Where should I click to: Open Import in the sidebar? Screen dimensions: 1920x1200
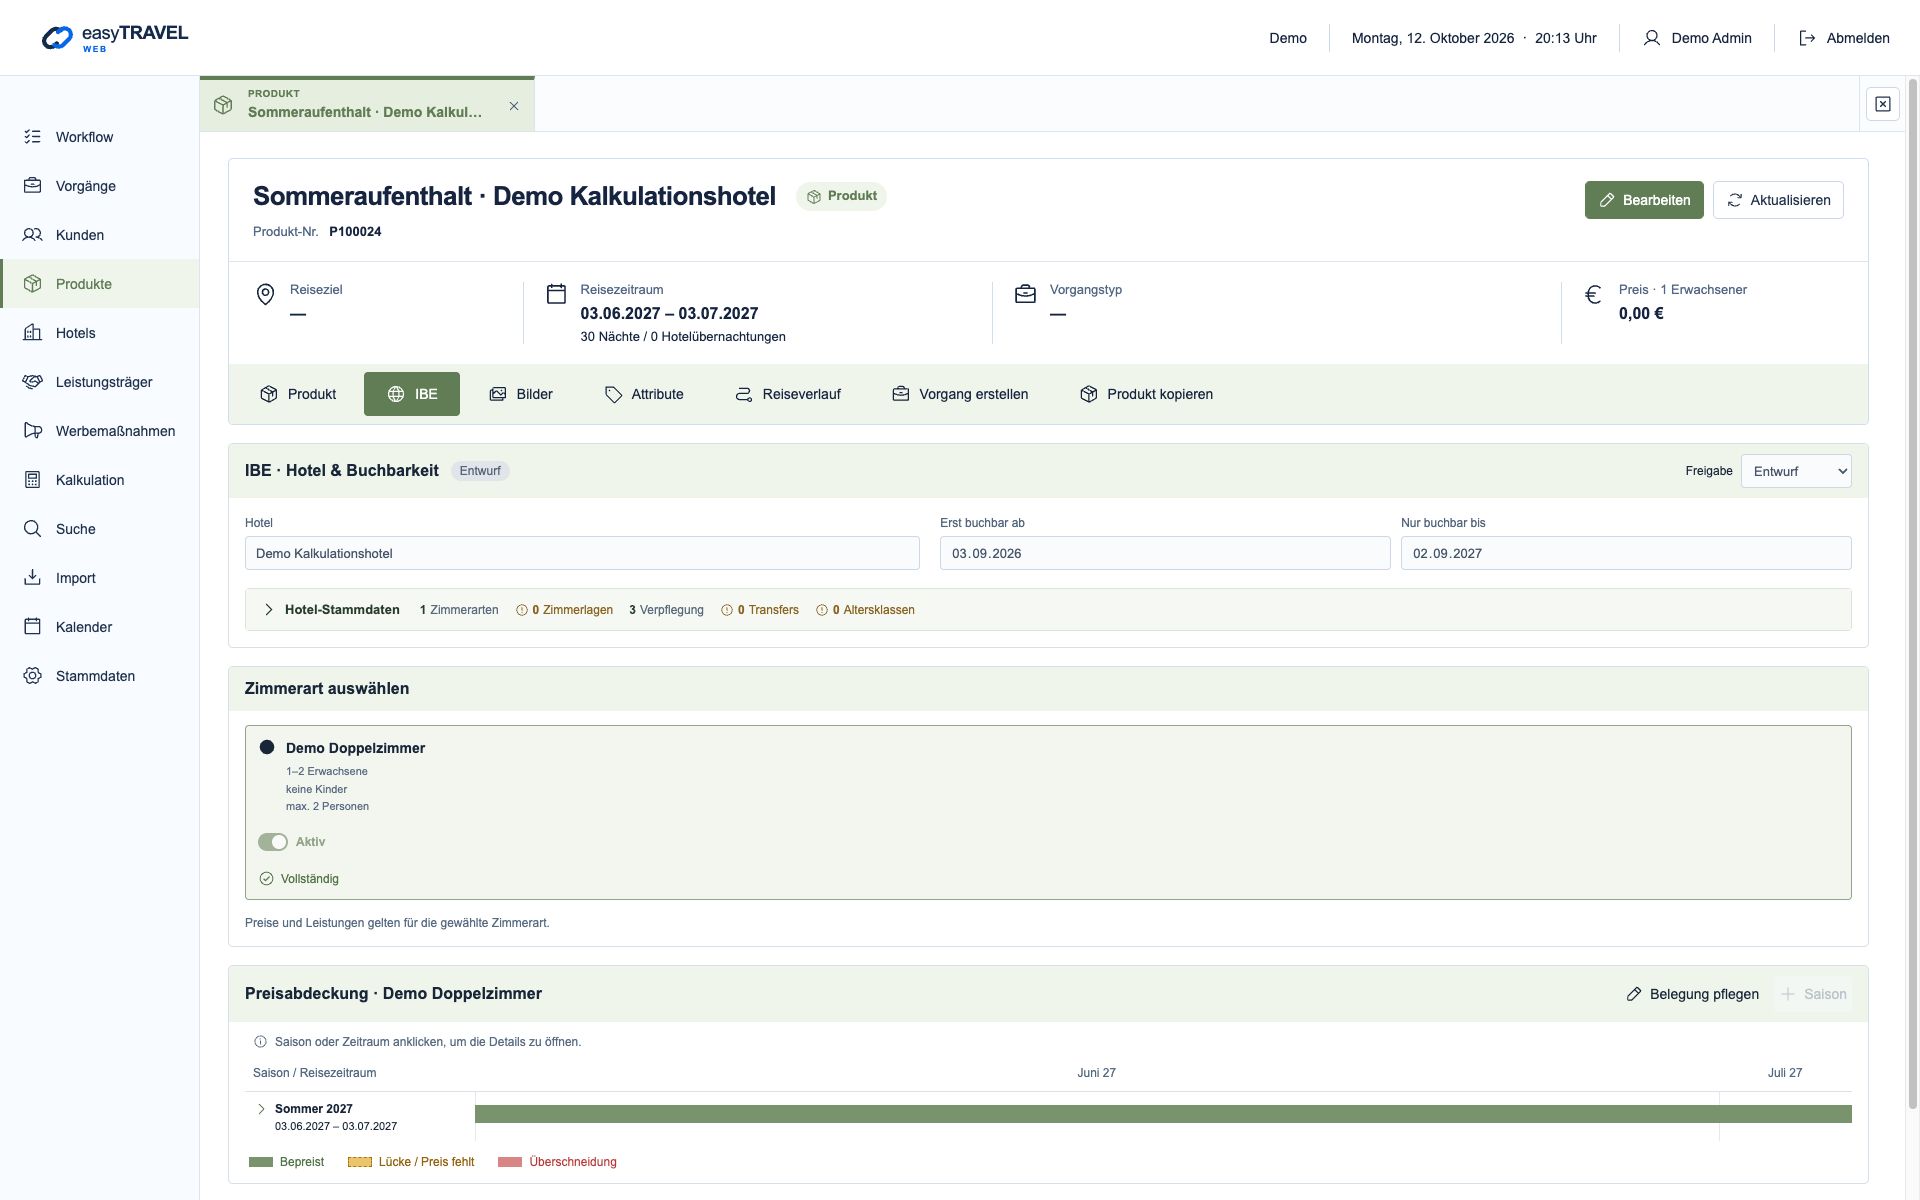(x=99, y=578)
